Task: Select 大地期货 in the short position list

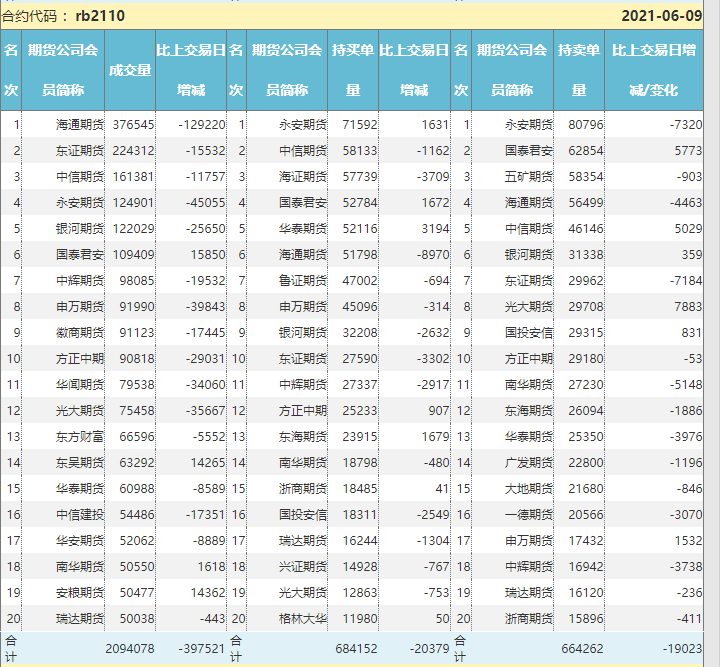Action: pos(529,489)
